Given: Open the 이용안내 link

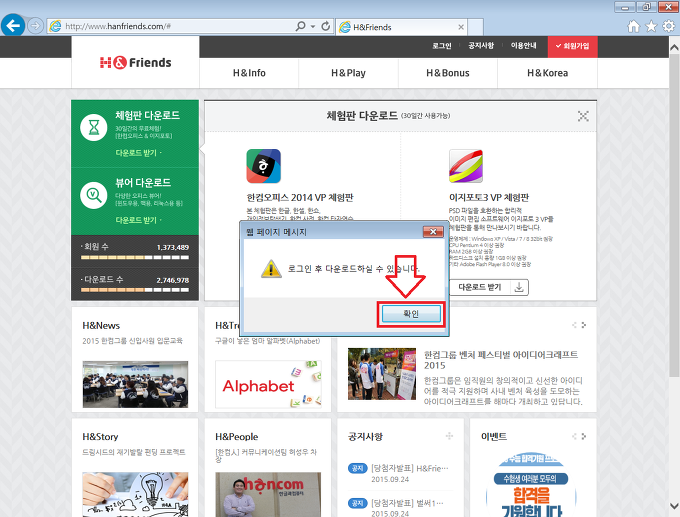Looking at the screenshot, I should click(x=523, y=45).
